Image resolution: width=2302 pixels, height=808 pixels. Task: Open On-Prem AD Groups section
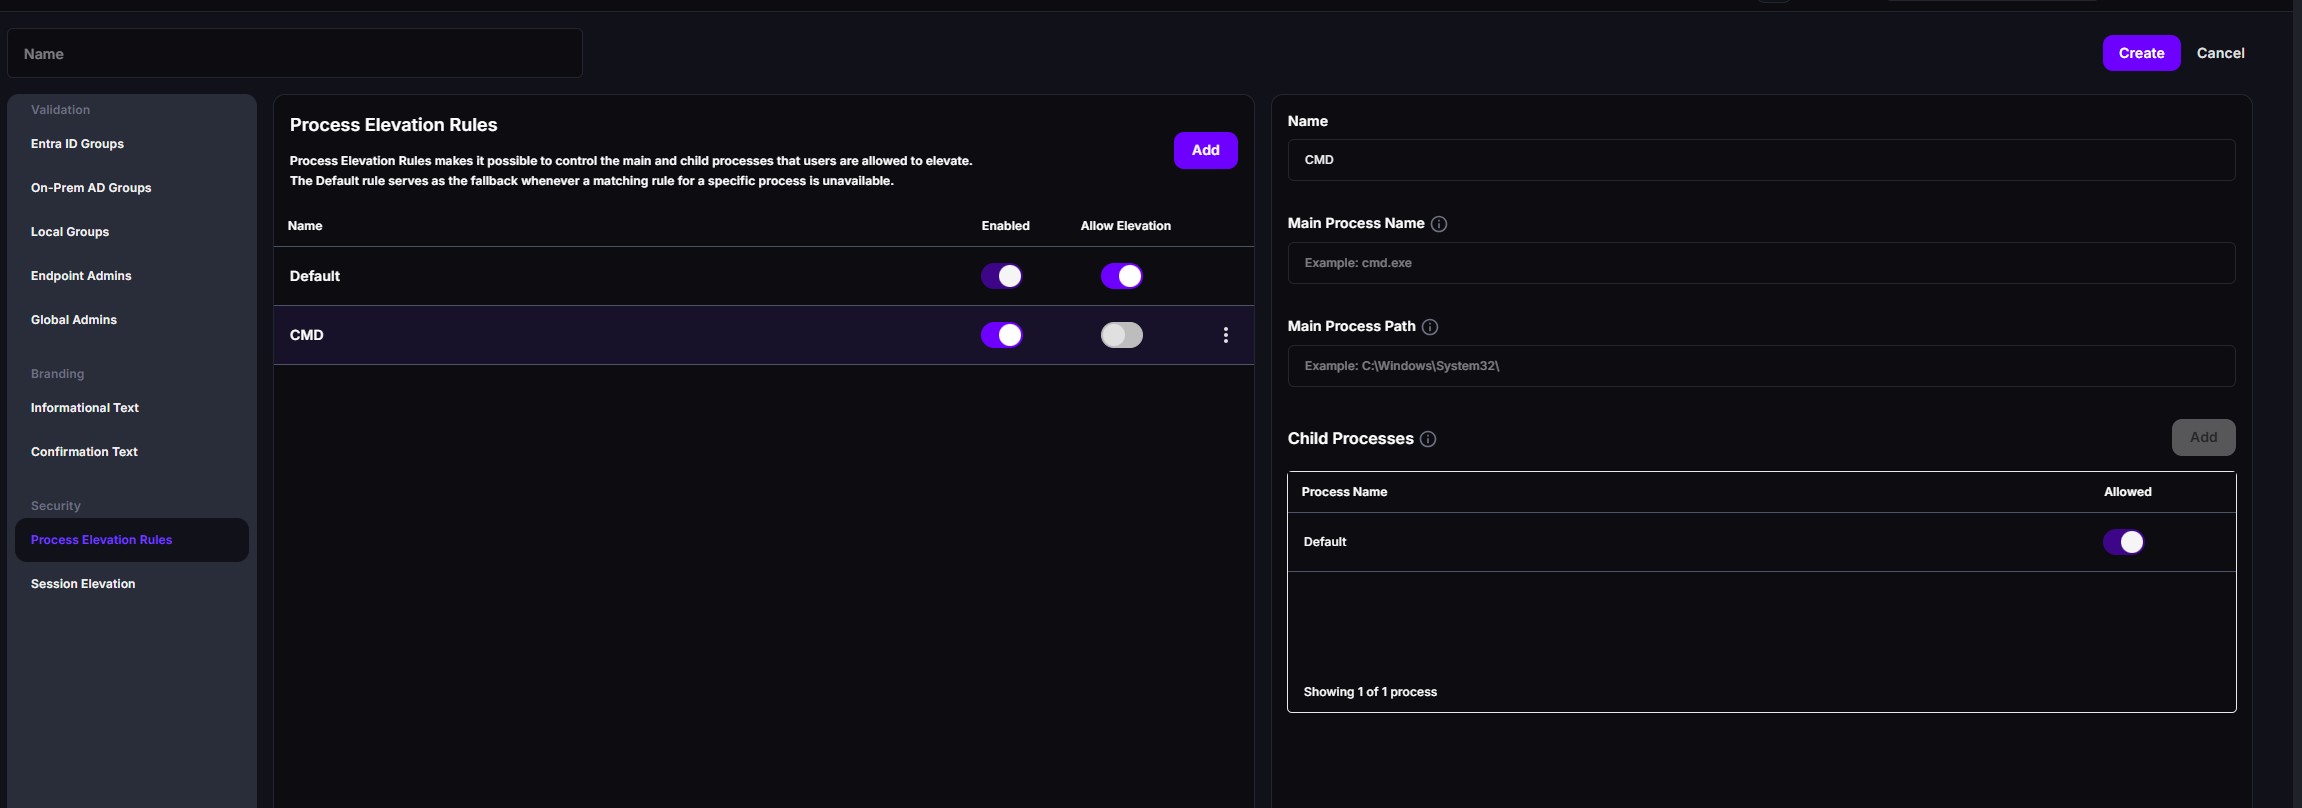91,188
